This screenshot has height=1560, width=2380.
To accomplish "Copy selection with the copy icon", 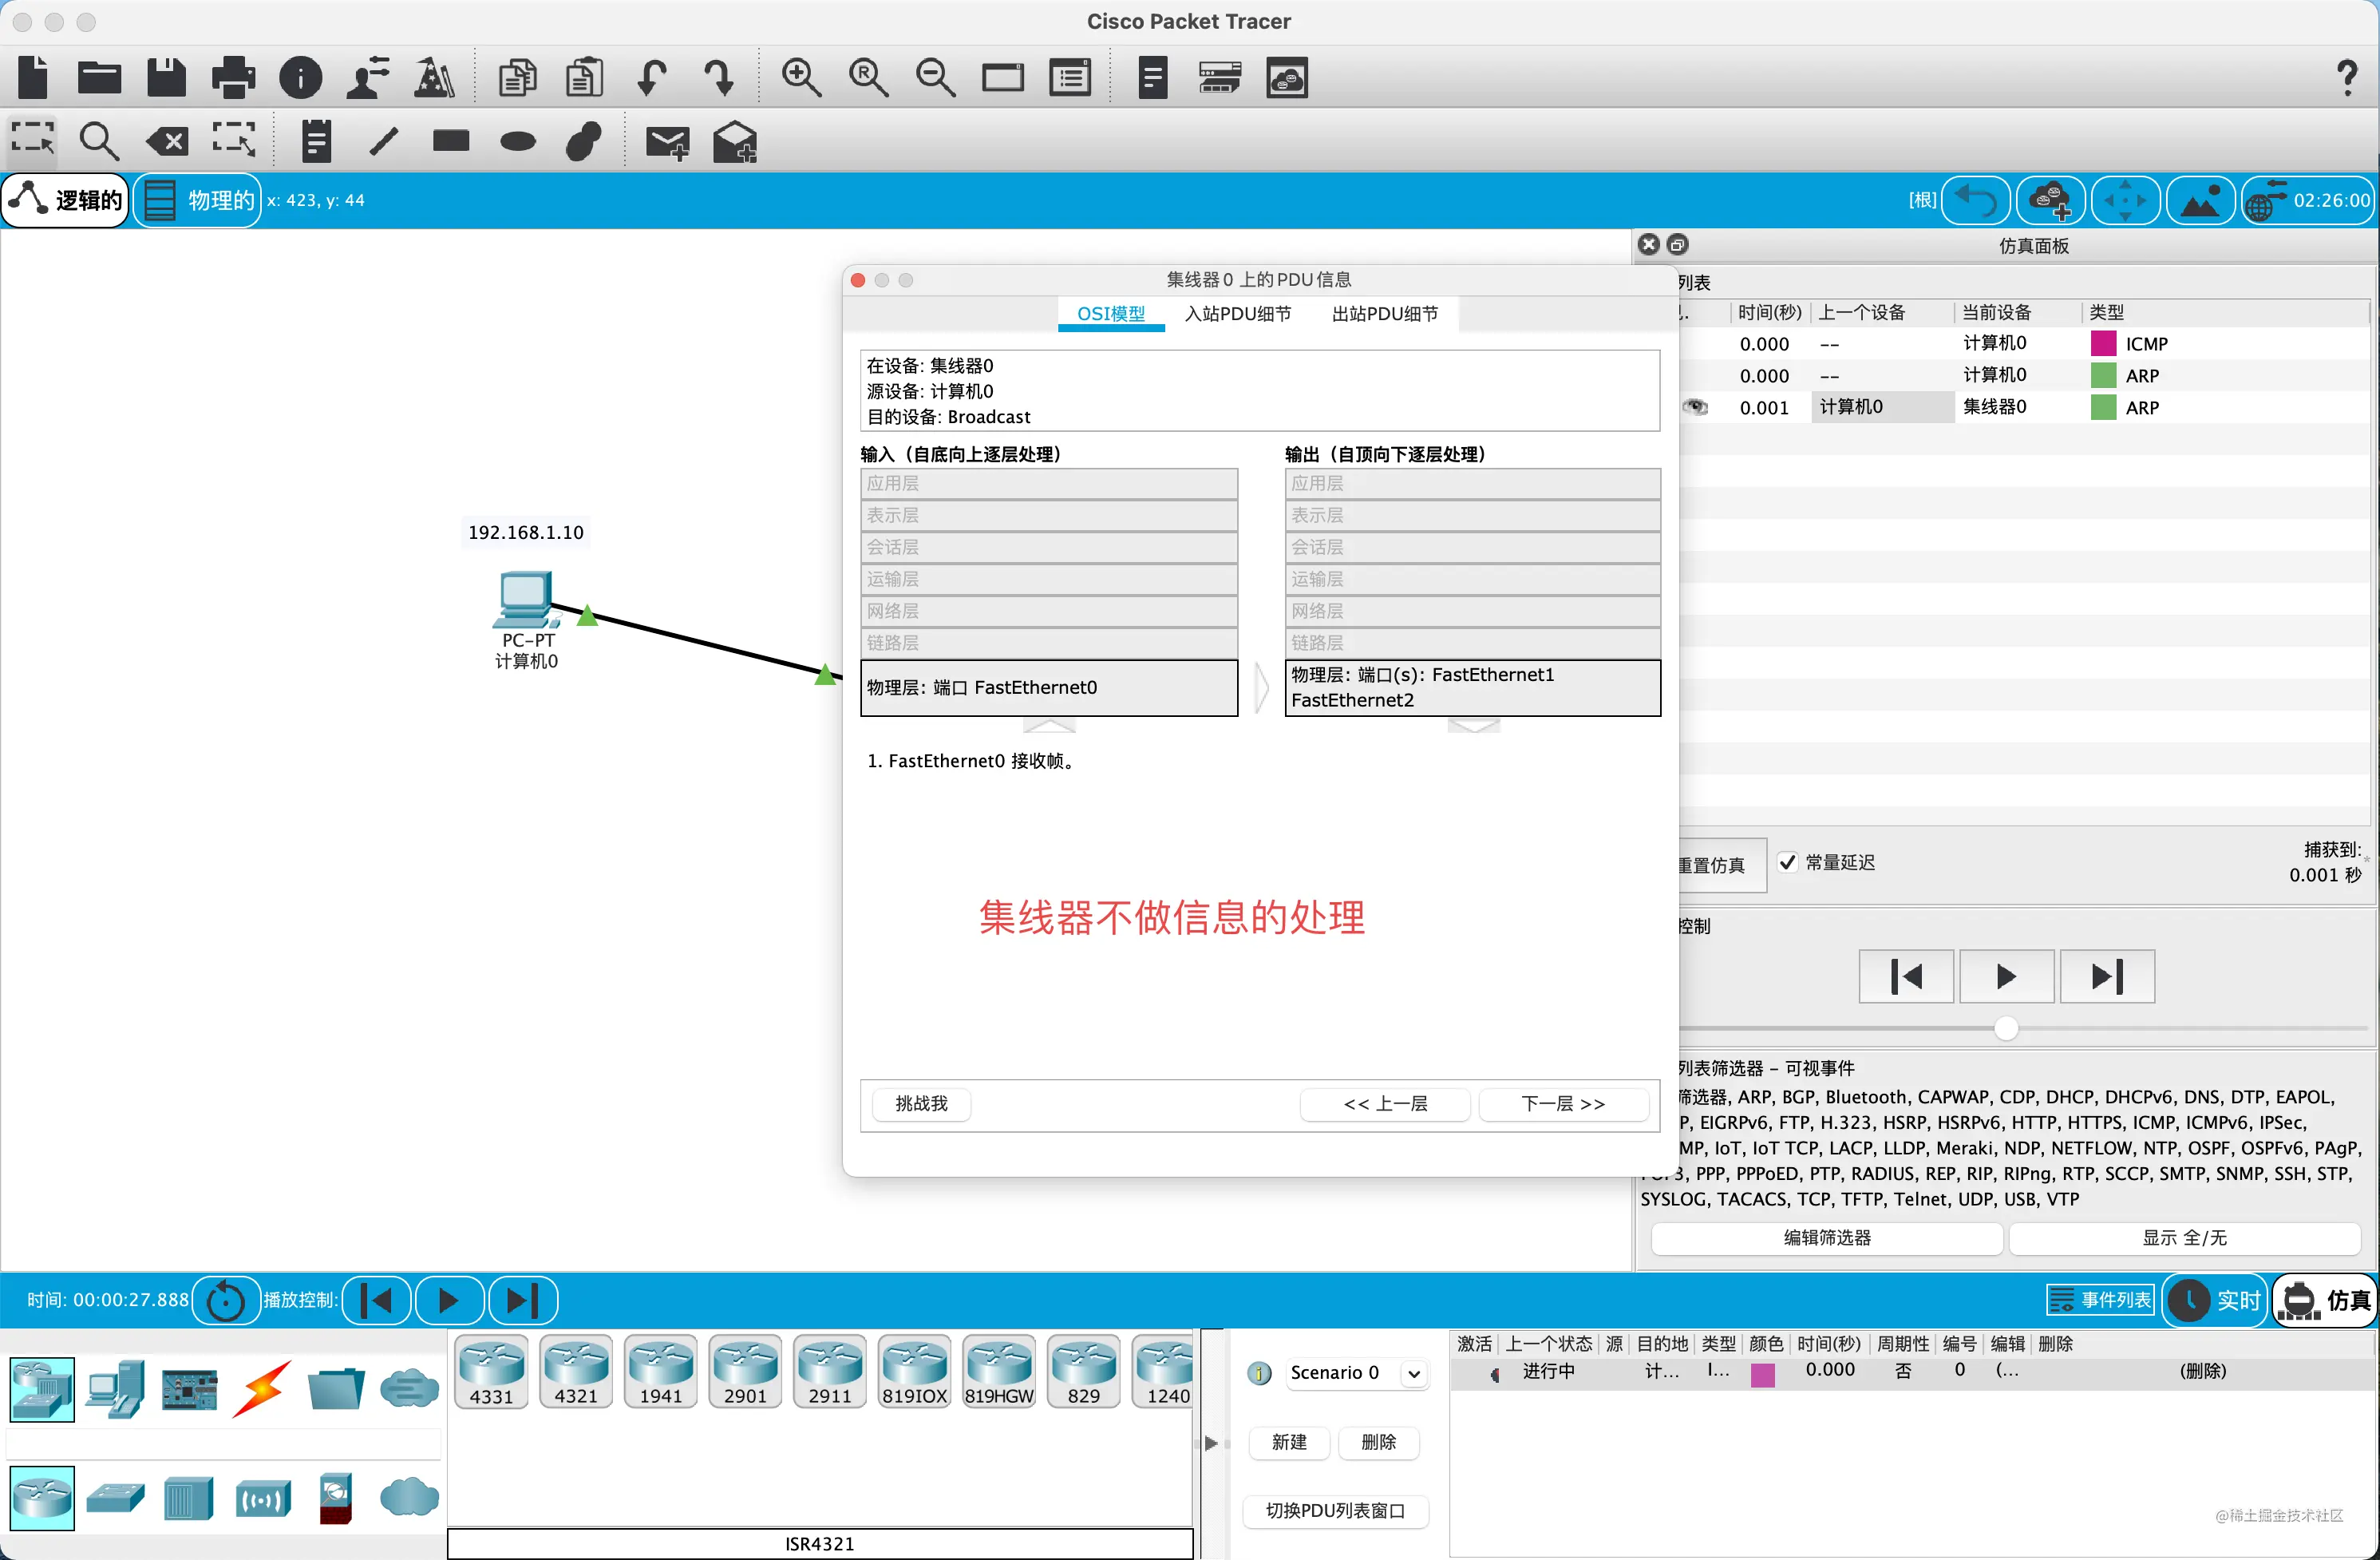I will (517, 77).
